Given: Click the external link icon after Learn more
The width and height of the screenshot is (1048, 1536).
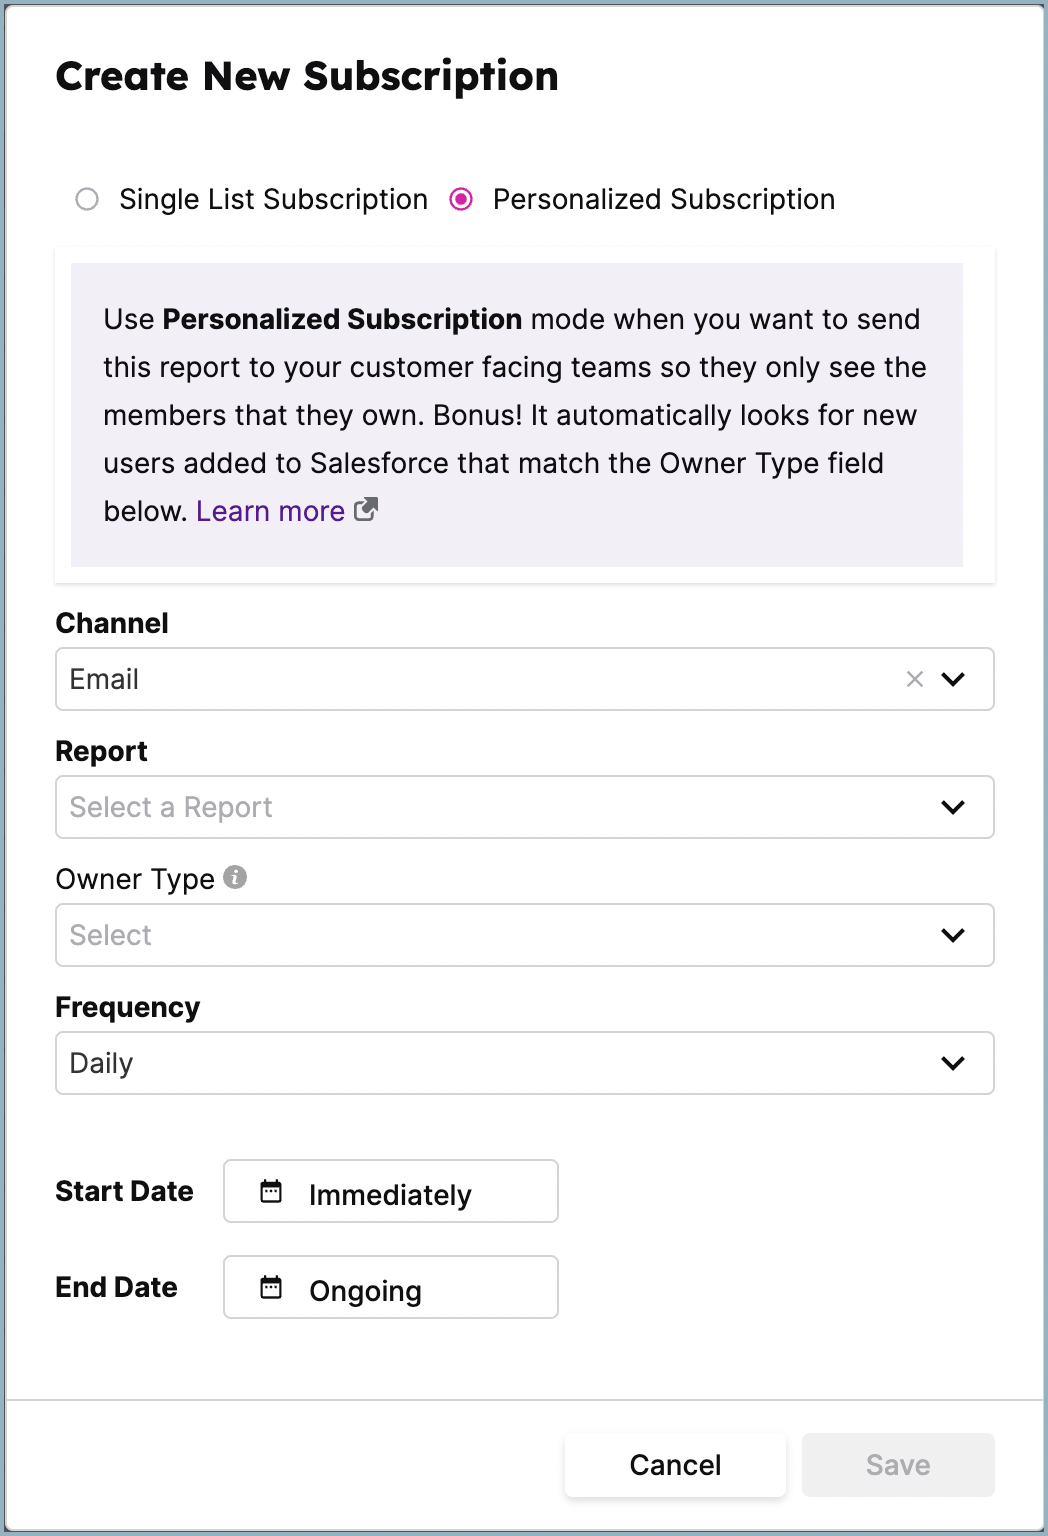Looking at the screenshot, I should click(x=366, y=509).
